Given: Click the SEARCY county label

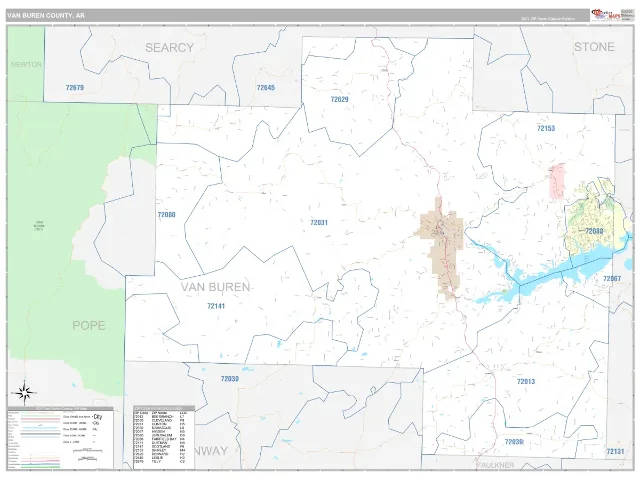Looking at the screenshot, I should [x=169, y=48].
